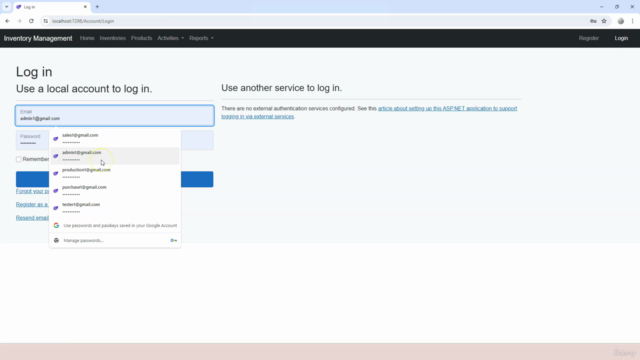This screenshot has width=640, height=360.
Task: Open the site information icon in address bar
Action: click(45, 21)
